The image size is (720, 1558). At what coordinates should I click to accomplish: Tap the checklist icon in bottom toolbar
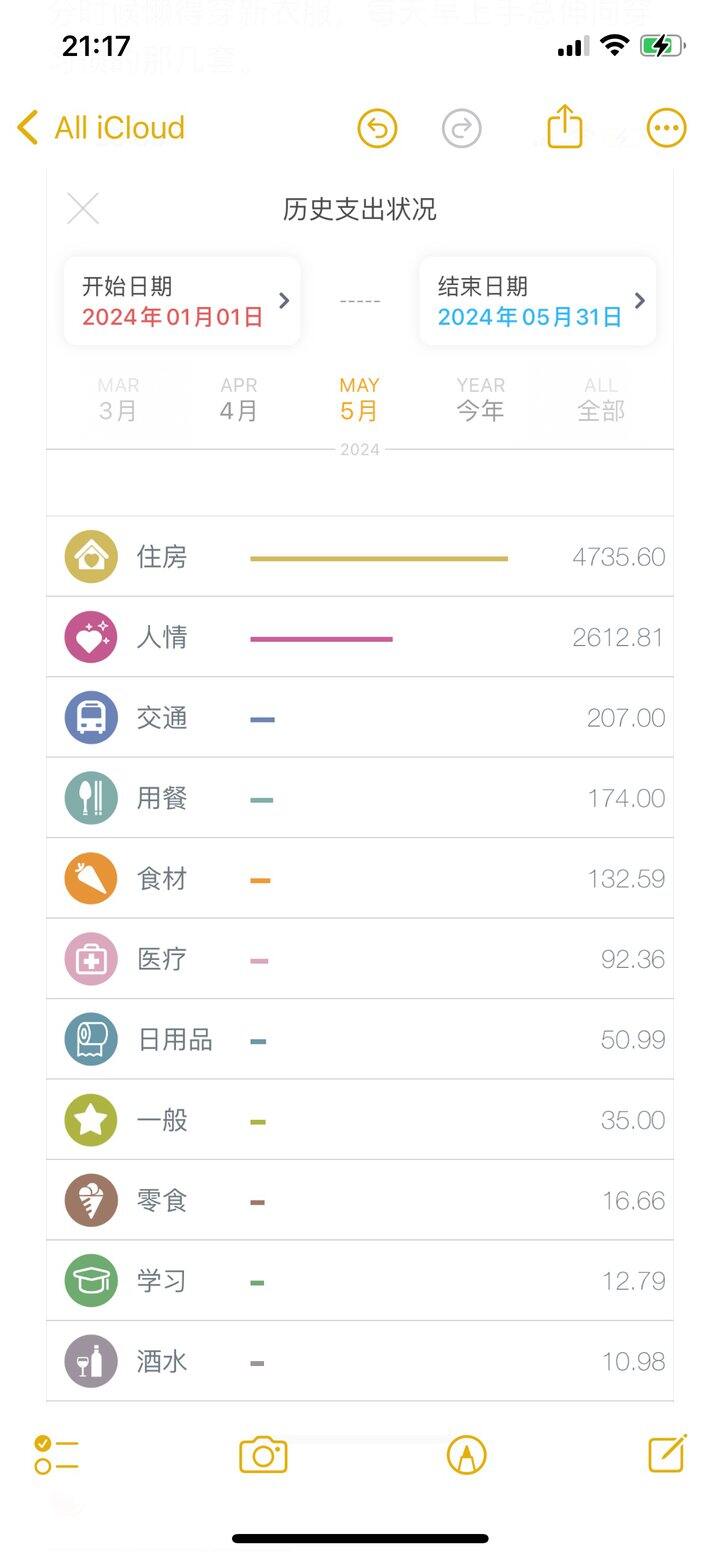click(x=56, y=1455)
